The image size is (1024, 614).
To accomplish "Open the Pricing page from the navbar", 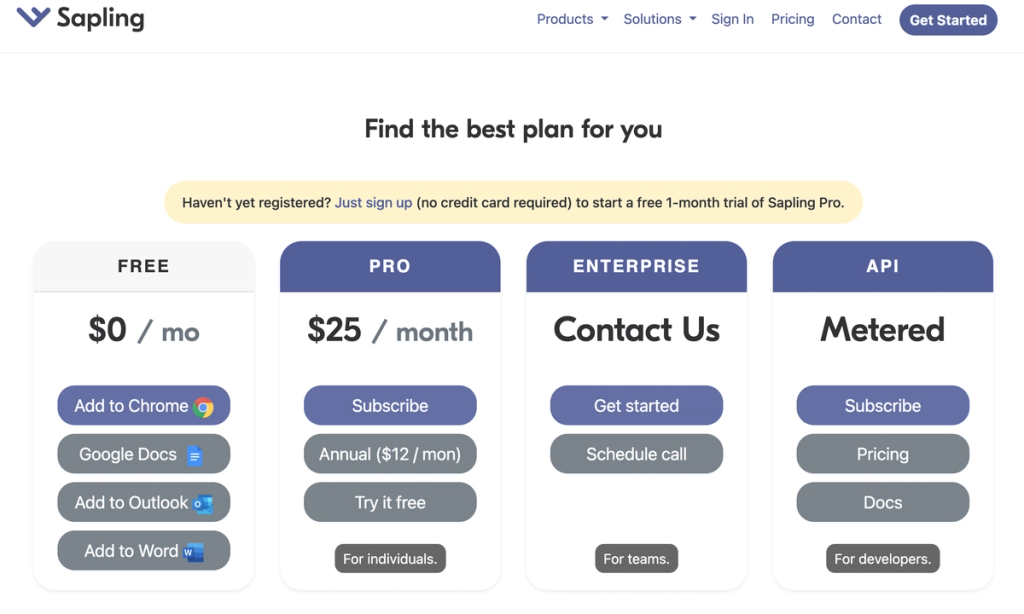I will point(792,19).
